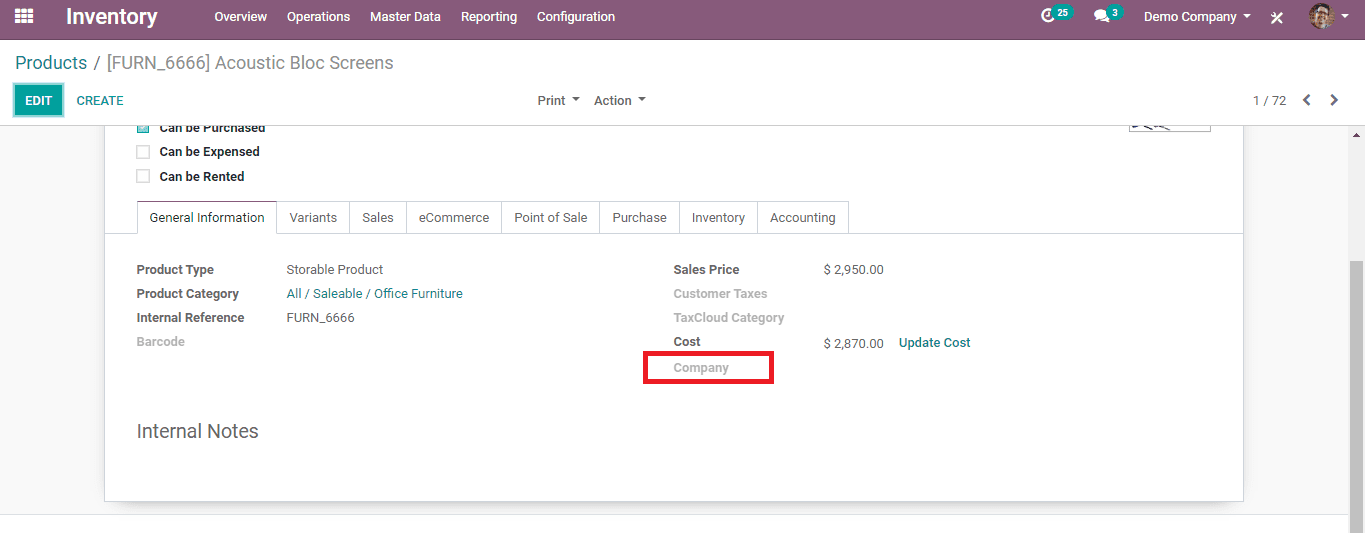Viewport: 1365px width, 533px height.
Task: Open the Operations menu
Action: [318, 17]
